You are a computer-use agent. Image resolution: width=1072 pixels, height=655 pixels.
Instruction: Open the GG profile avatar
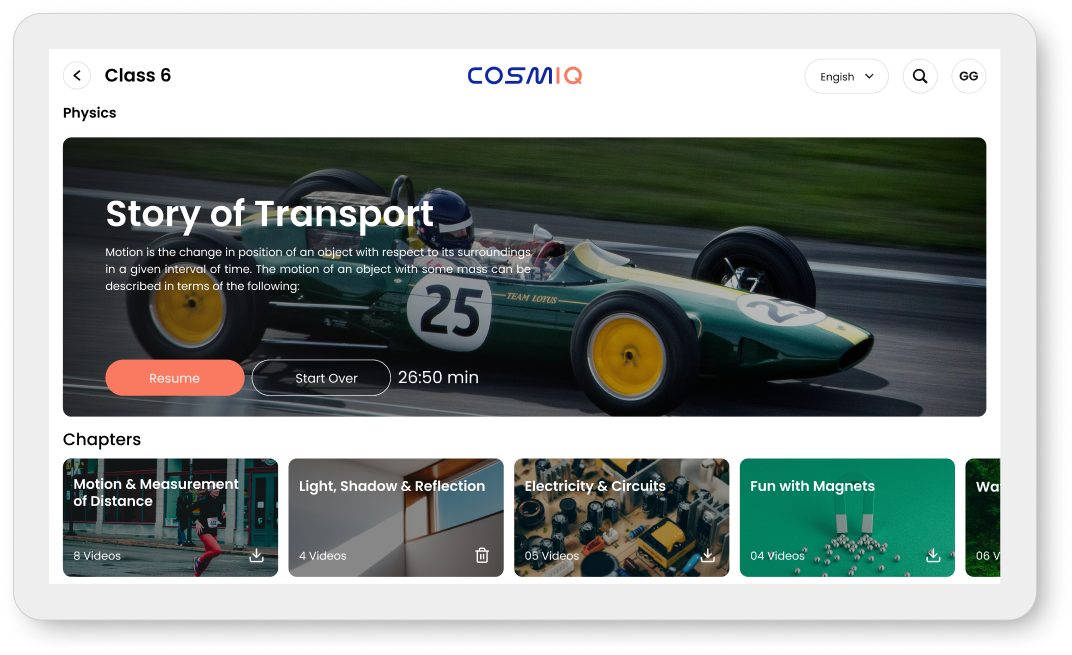click(968, 76)
